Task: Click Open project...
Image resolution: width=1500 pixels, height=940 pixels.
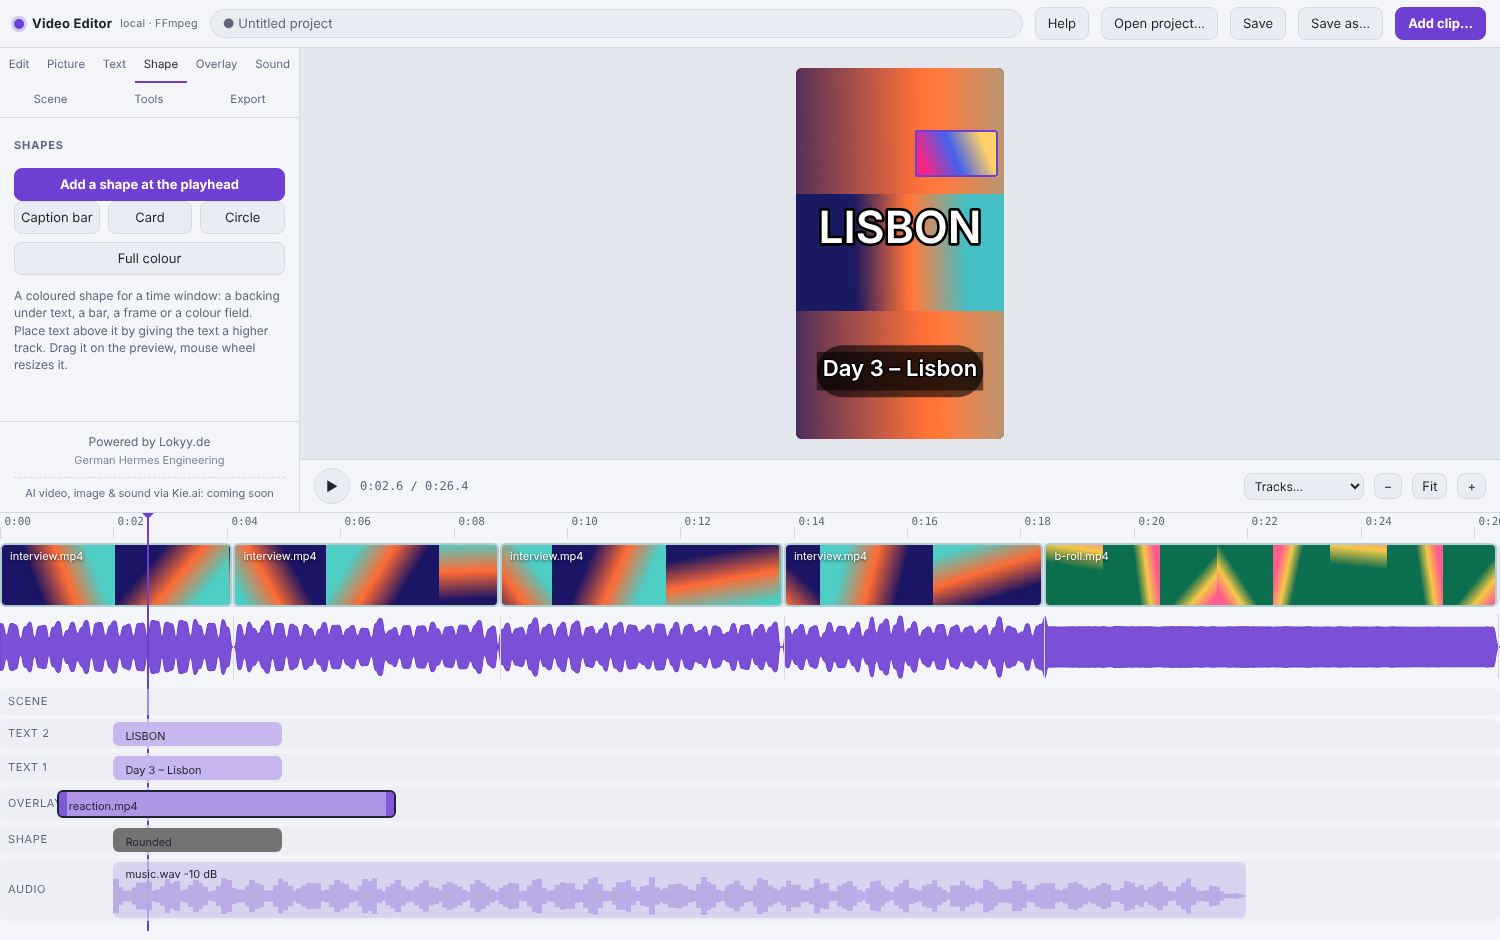Action: point(1159,24)
